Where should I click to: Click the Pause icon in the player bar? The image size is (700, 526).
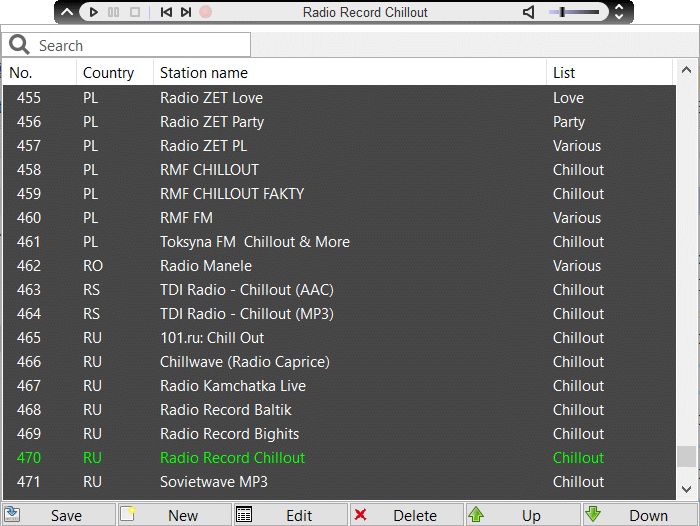(113, 12)
